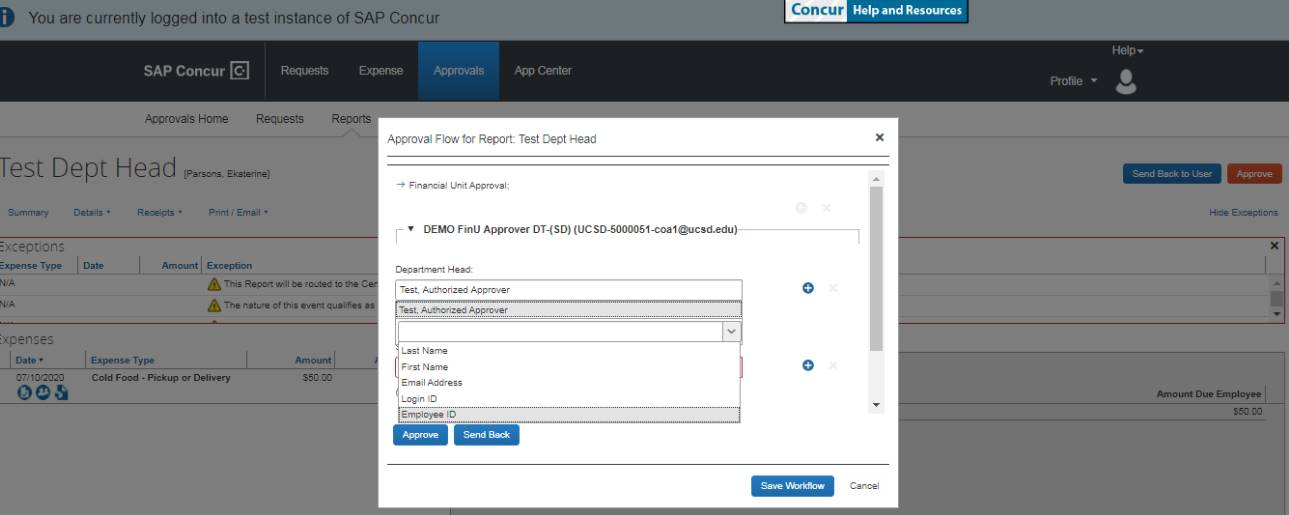1289x515 pixels.
Task: Click warning icon on 'nature of this event' exception
Action: 214,306
